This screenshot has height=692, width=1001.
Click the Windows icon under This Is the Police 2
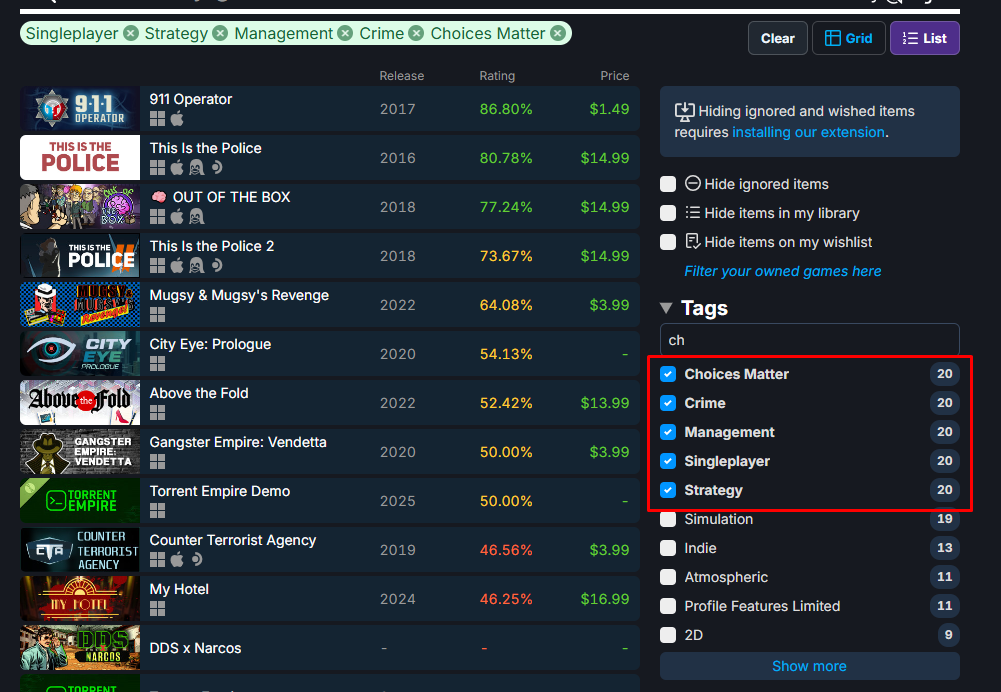click(x=157, y=266)
